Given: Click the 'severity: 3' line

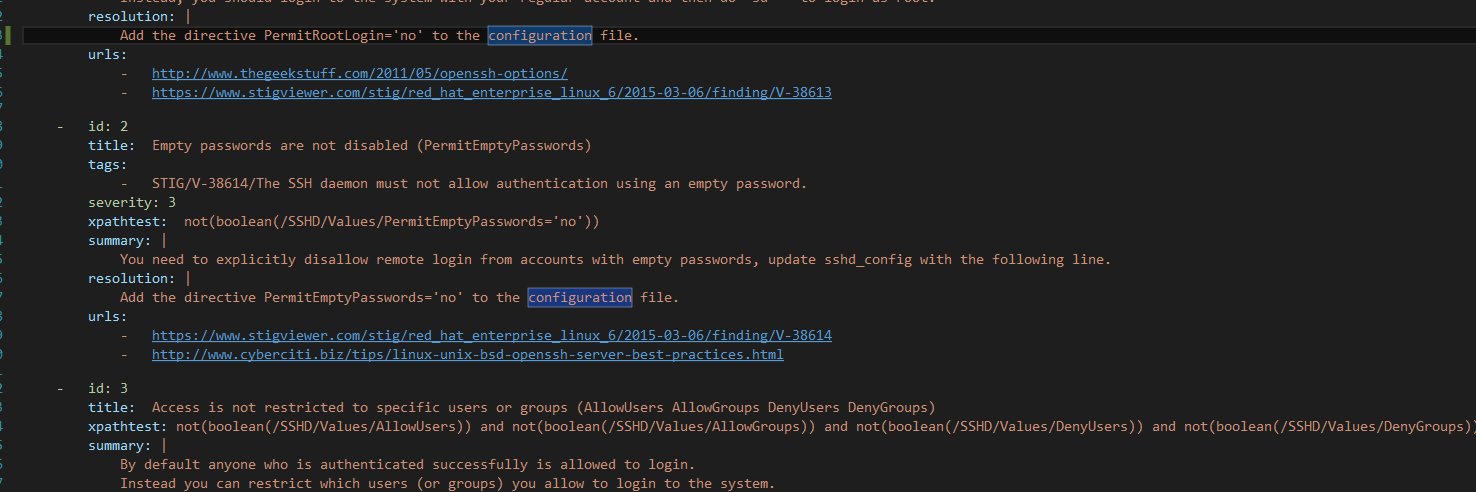Looking at the screenshot, I should click(132, 202).
